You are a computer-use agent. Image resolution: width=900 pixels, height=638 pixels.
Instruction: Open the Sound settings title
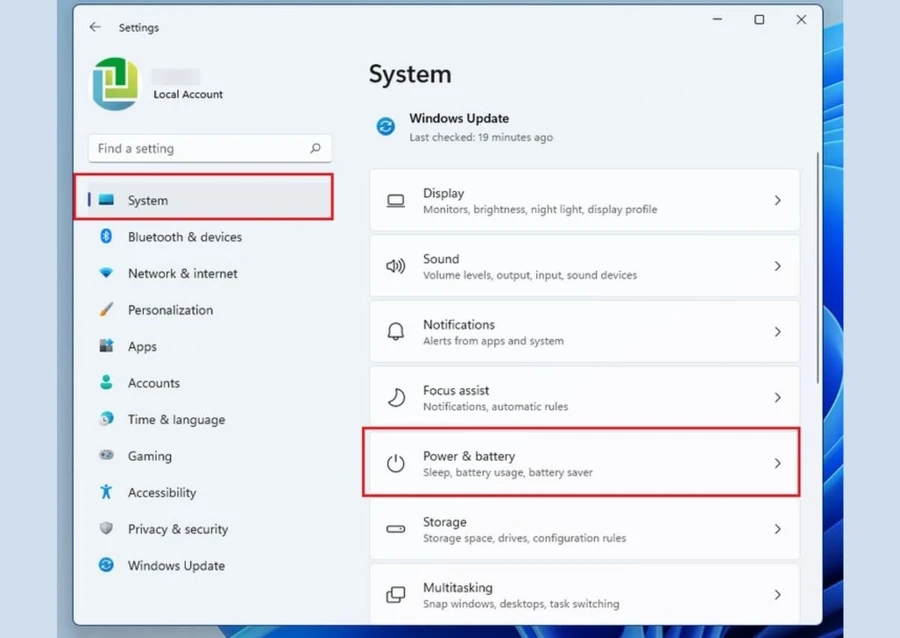441,259
